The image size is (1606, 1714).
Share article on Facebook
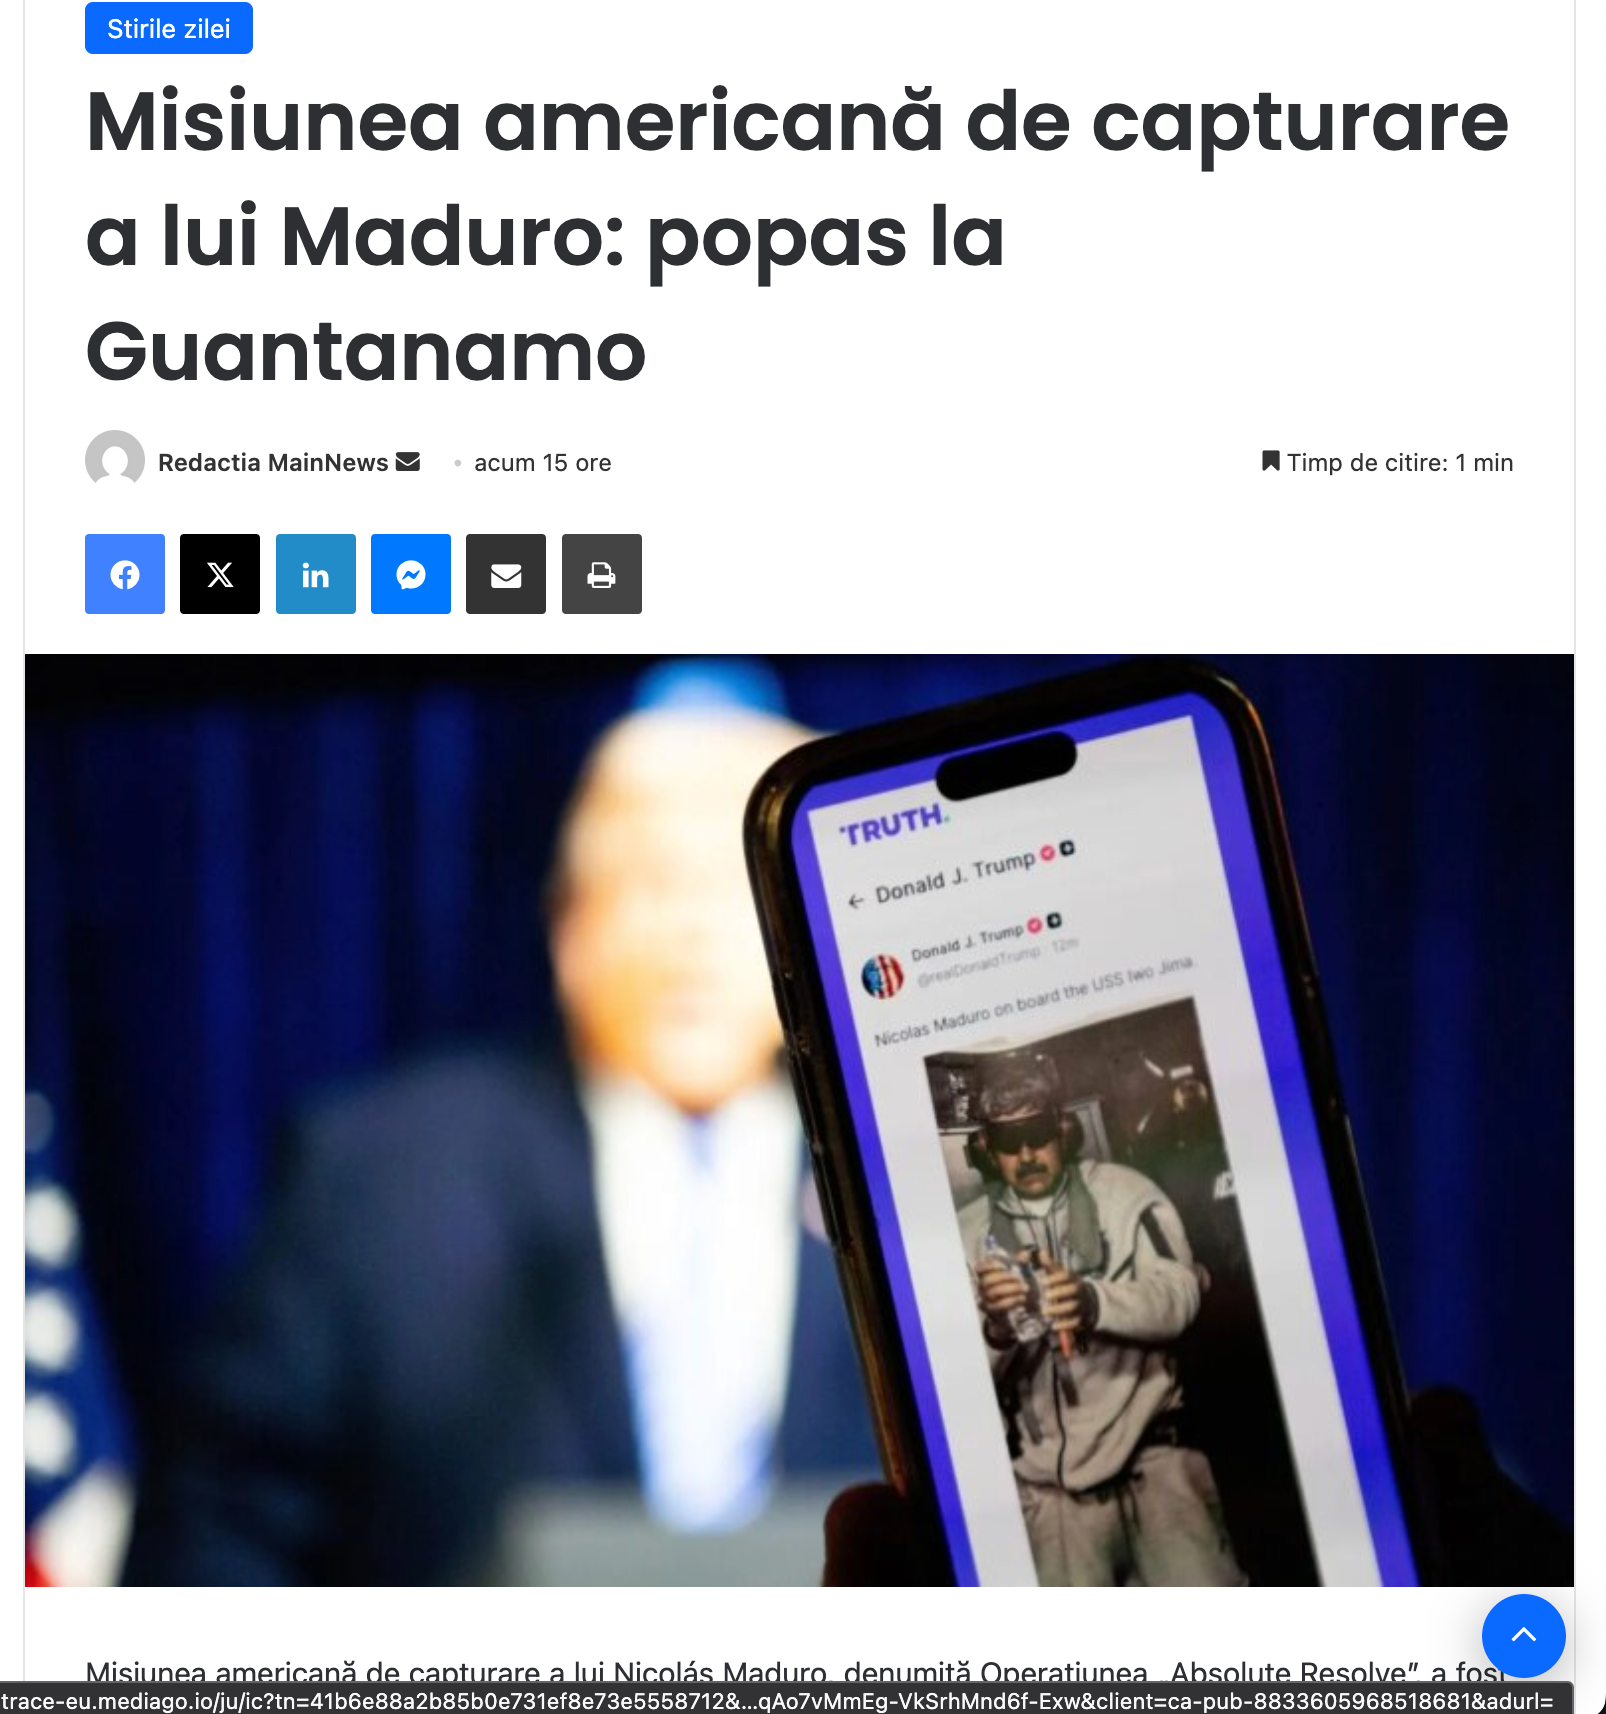[125, 574]
